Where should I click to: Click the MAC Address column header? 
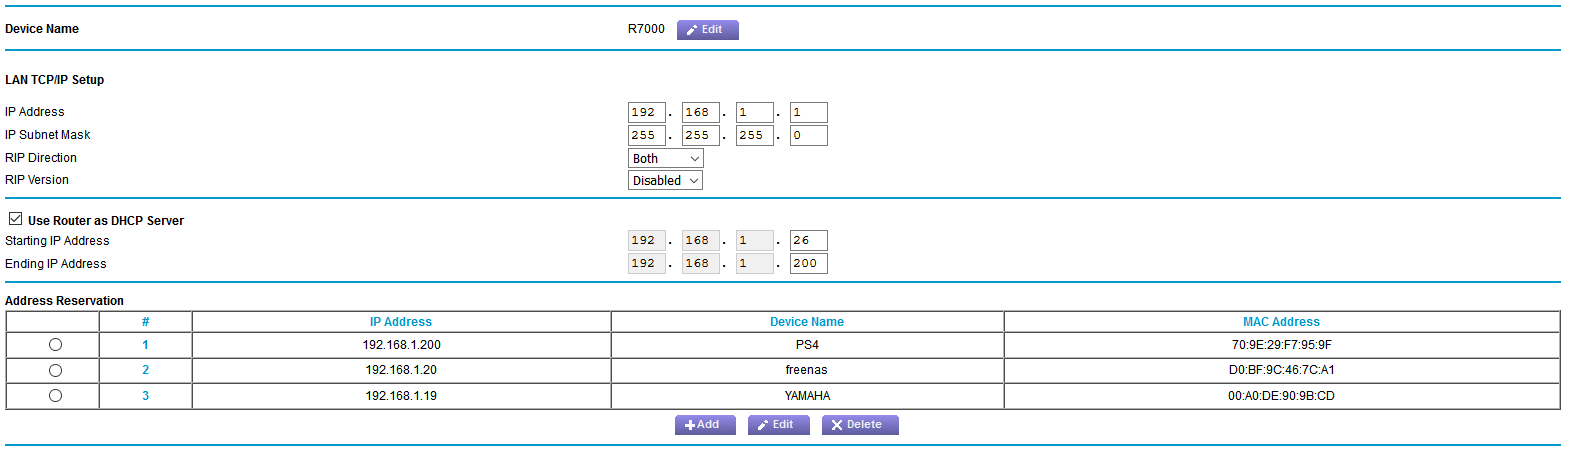pos(1281,322)
